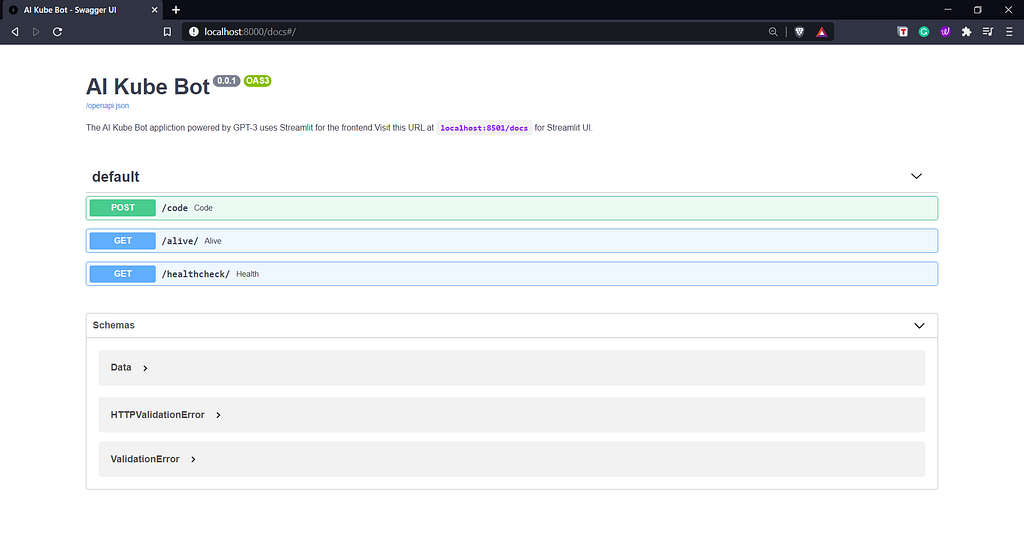Bookmark this page with the bookmark icon
This screenshot has width=1024, height=547.
tap(167, 31)
